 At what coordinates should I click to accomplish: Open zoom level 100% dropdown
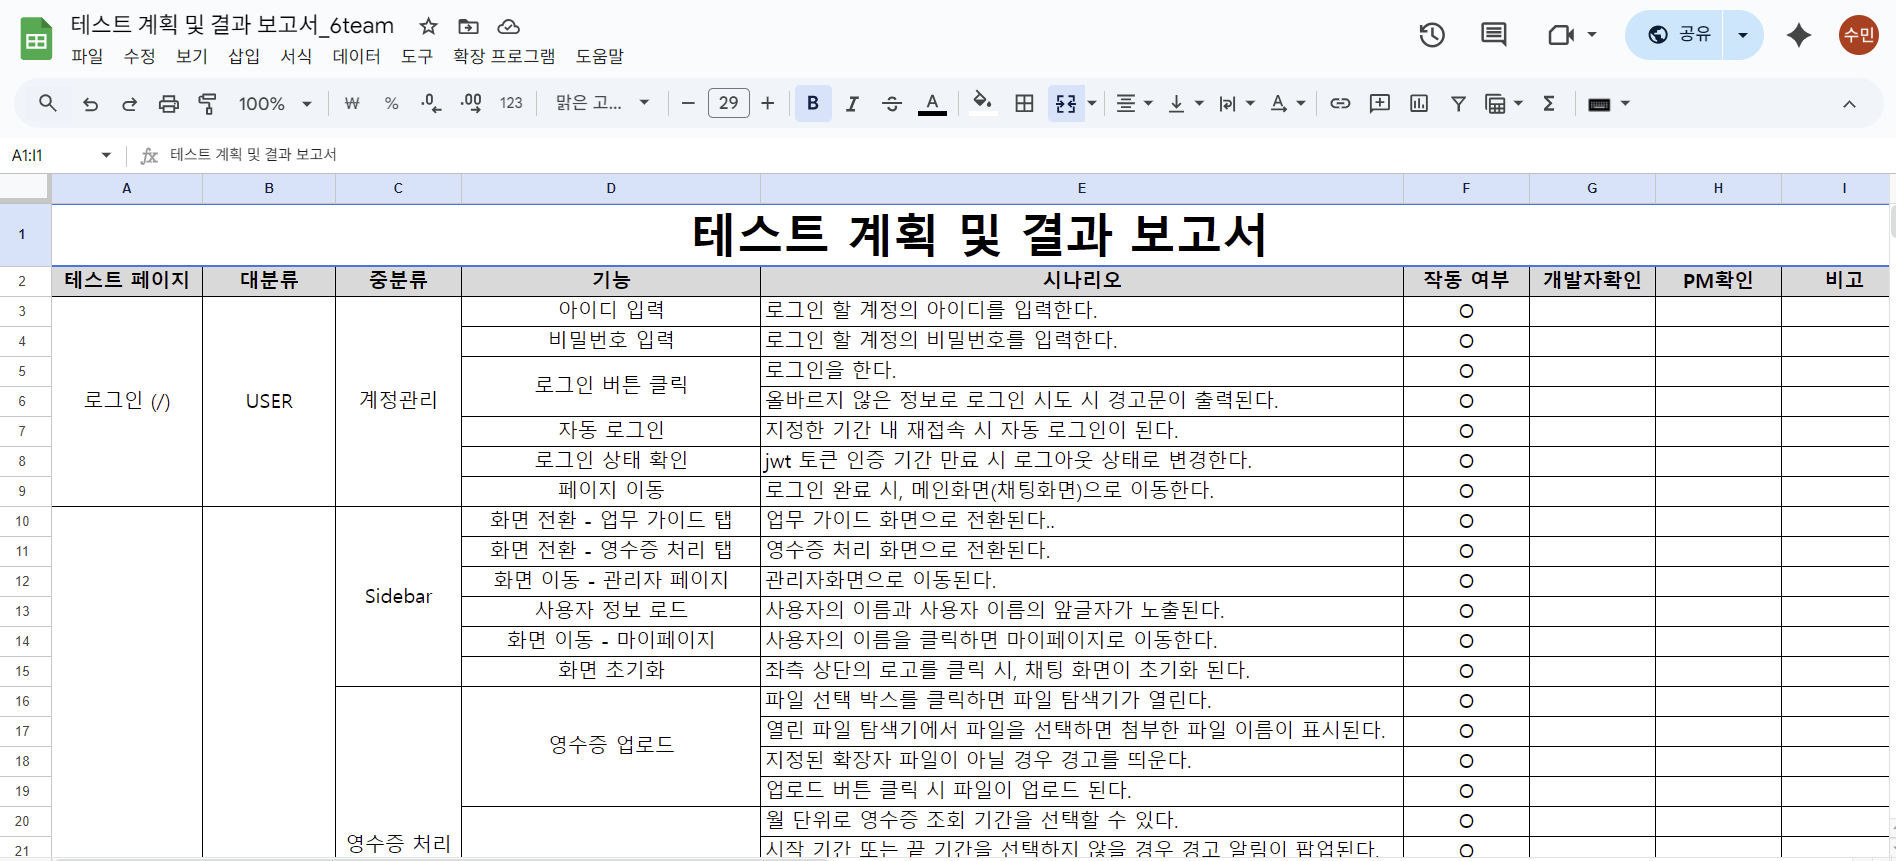tap(275, 103)
